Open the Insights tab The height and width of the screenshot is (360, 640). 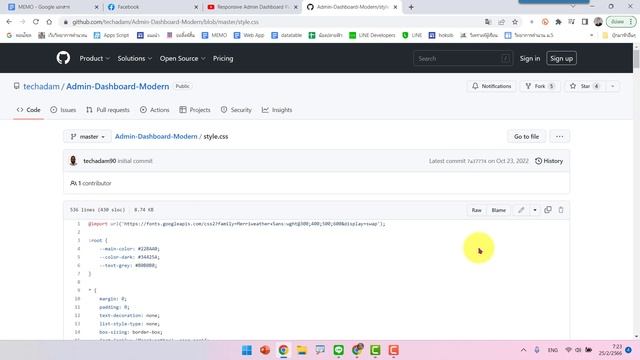click(x=277, y=110)
